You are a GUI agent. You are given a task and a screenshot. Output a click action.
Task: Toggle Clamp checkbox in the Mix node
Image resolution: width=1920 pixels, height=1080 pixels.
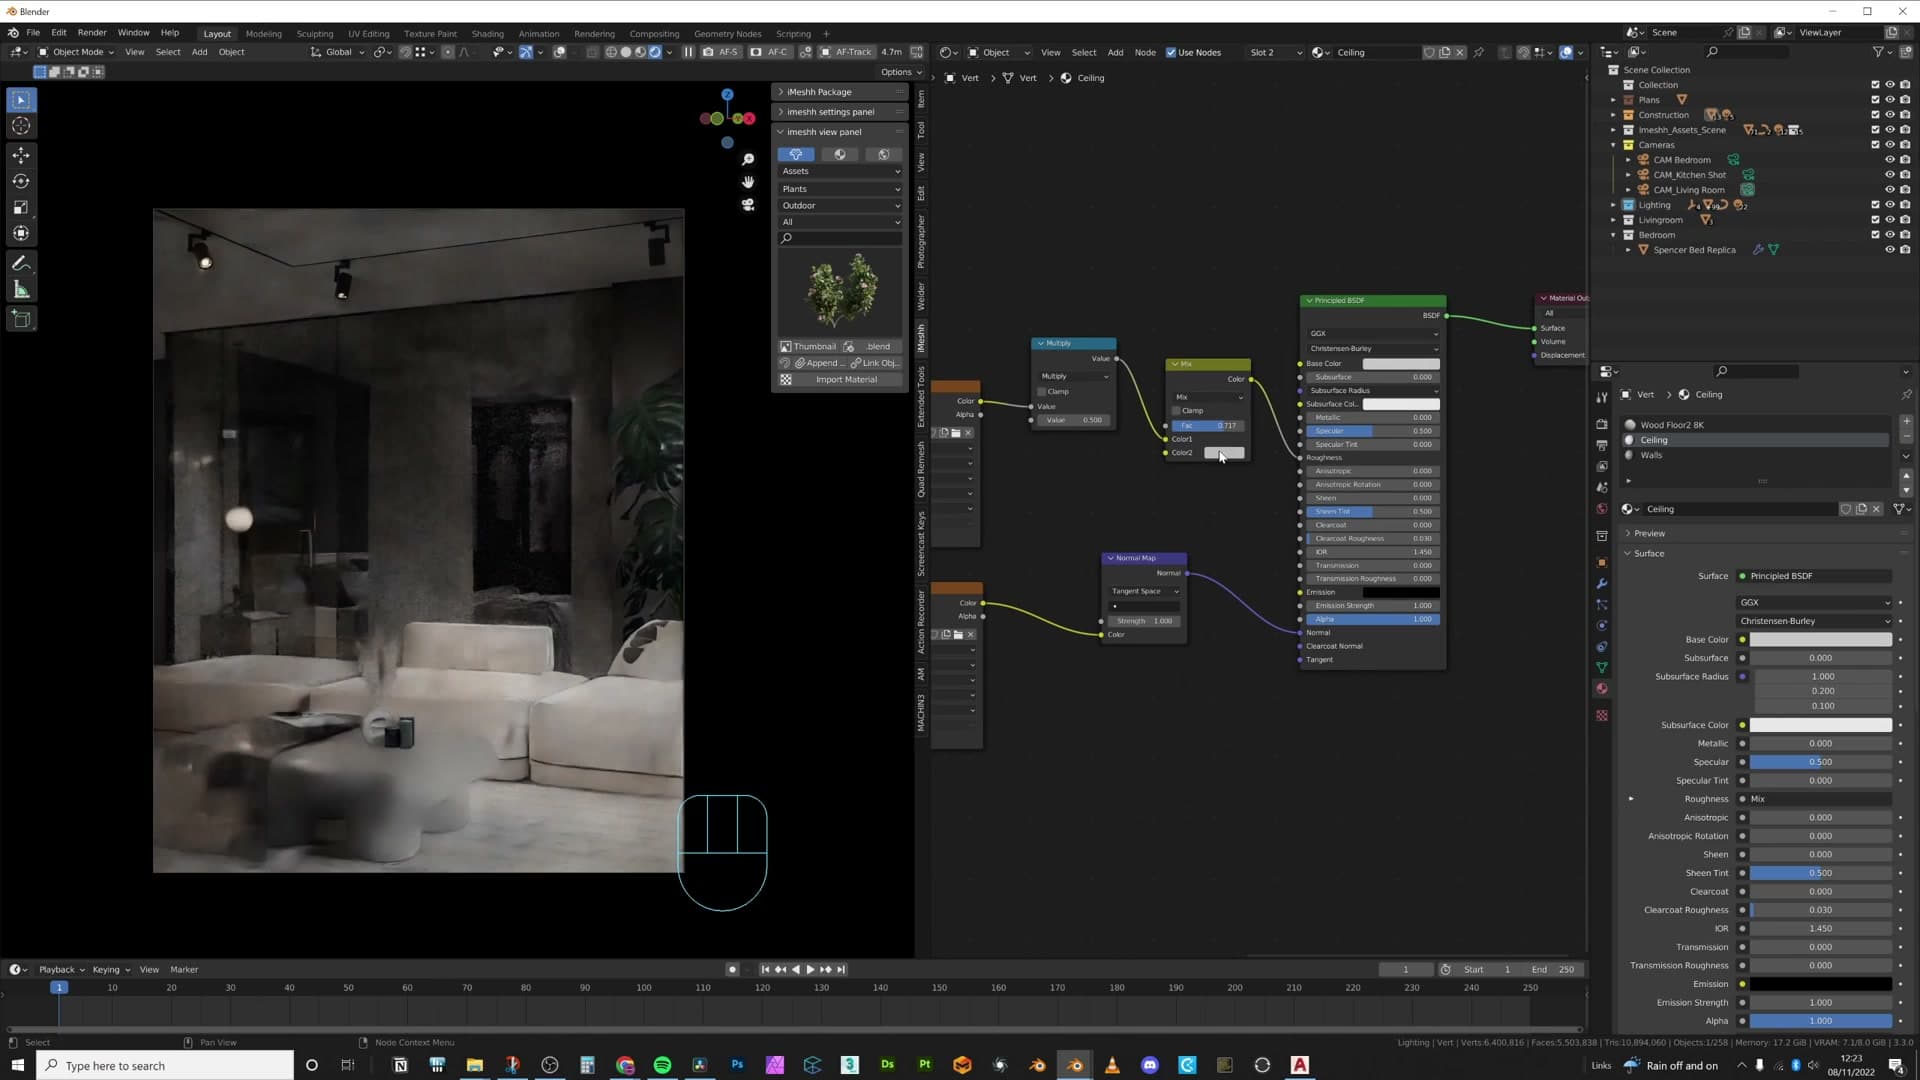(x=1176, y=411)
